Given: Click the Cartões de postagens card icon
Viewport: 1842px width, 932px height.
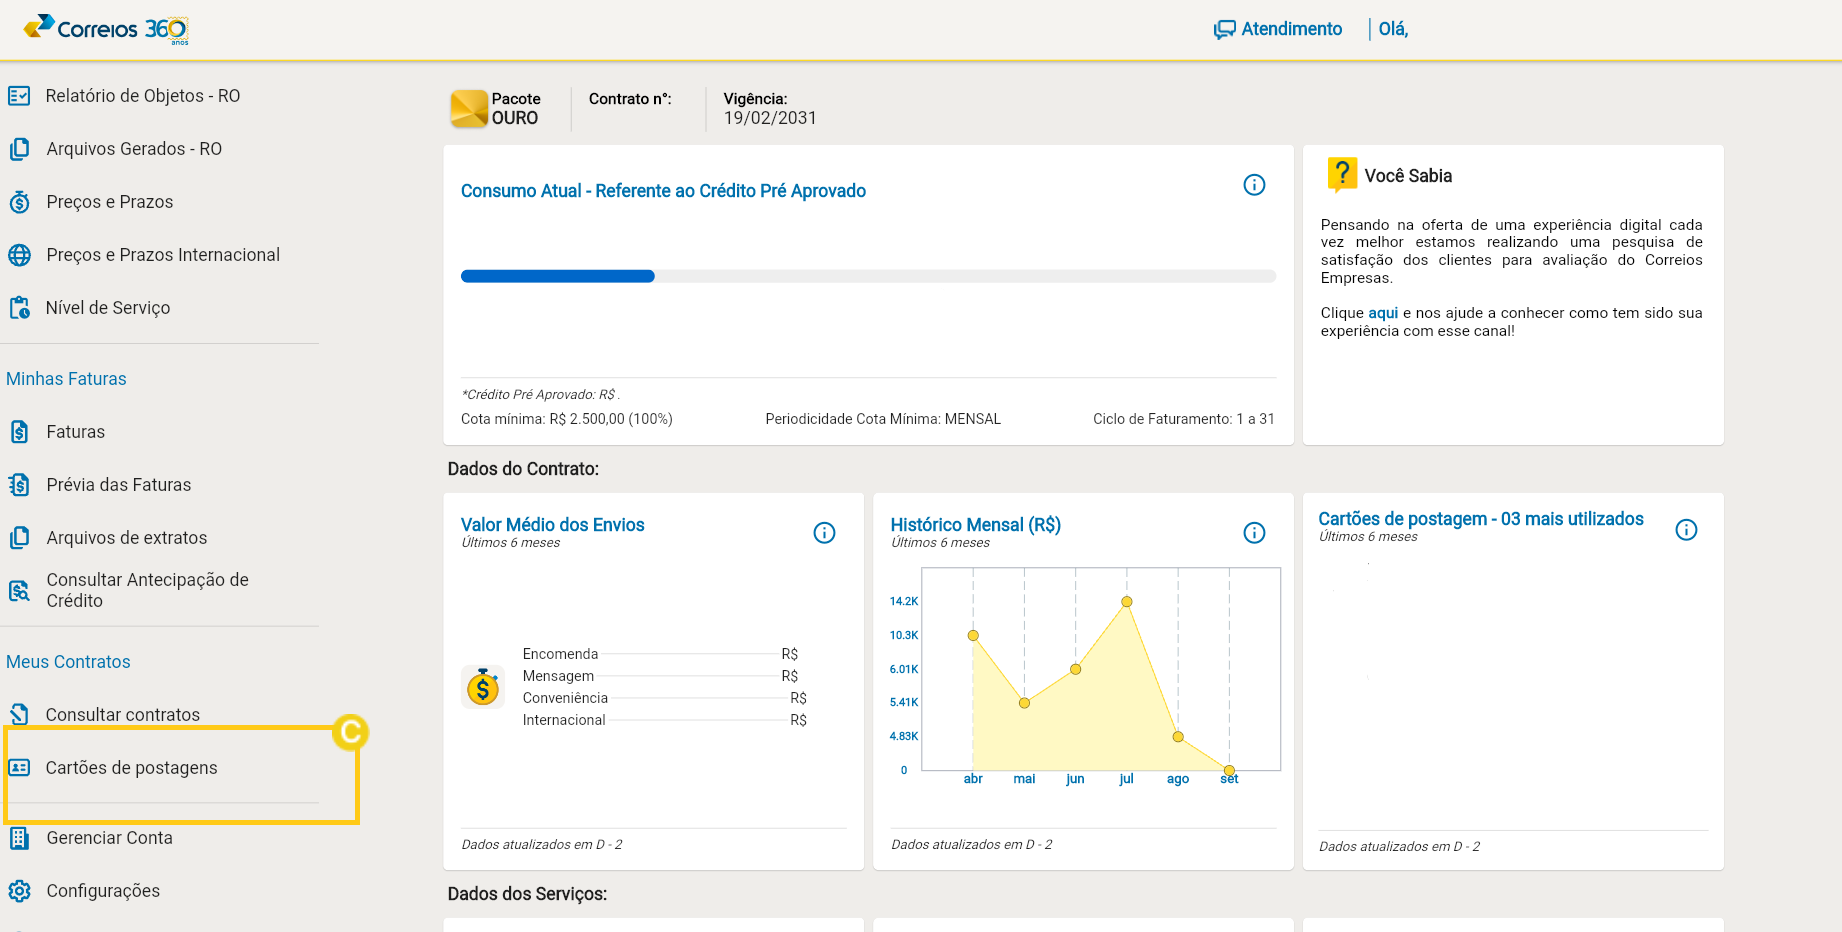Looking at the screenshot, I should click(x=19, y=768).
